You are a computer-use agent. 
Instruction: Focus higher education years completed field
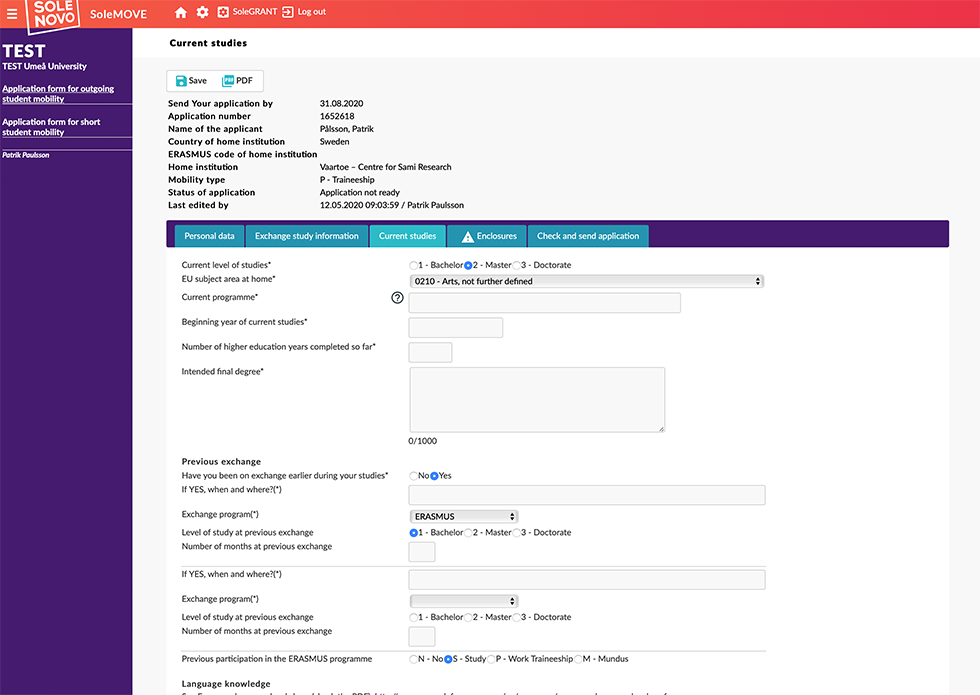click(430, 352)
